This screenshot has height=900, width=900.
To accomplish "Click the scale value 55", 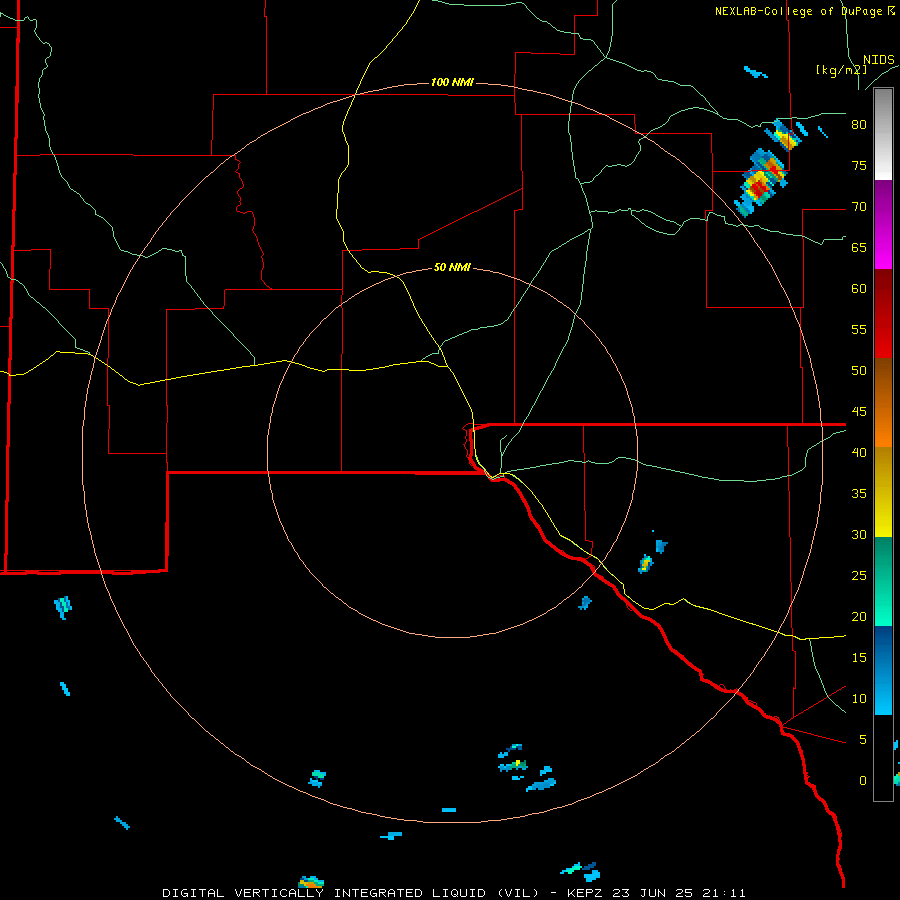I will tap(859, 329).
